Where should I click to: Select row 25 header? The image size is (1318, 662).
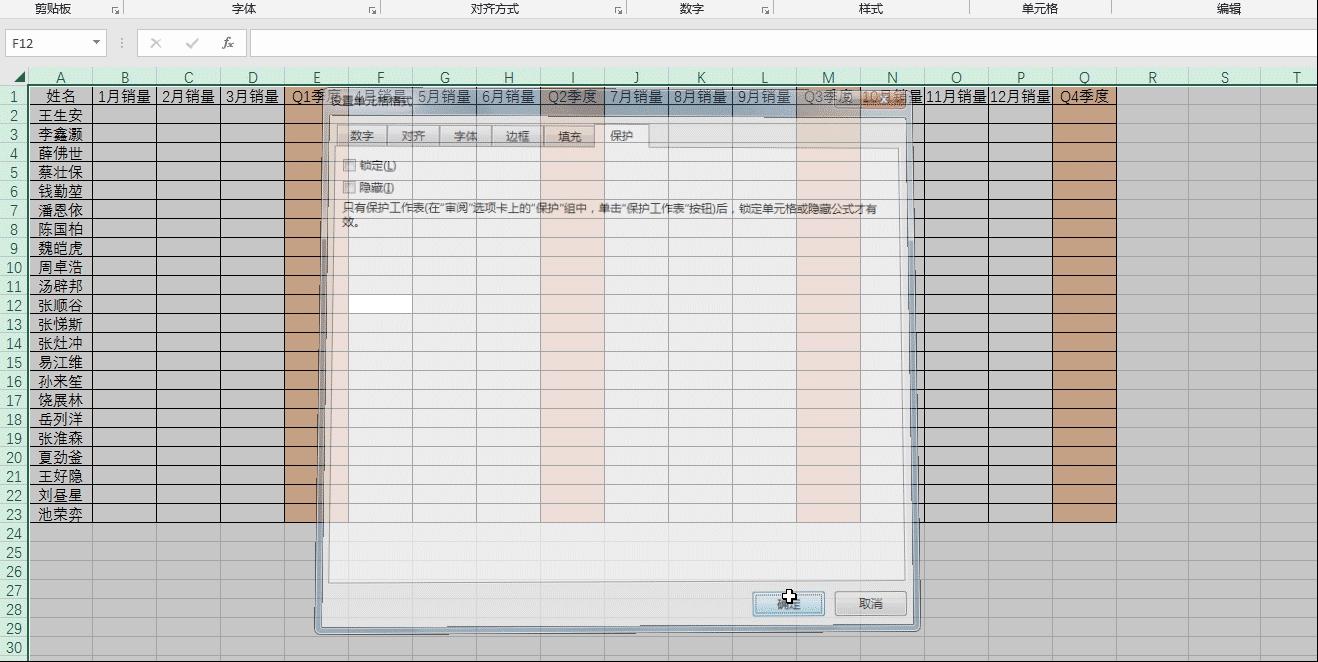pyautogui.click(x=15, y=552)
